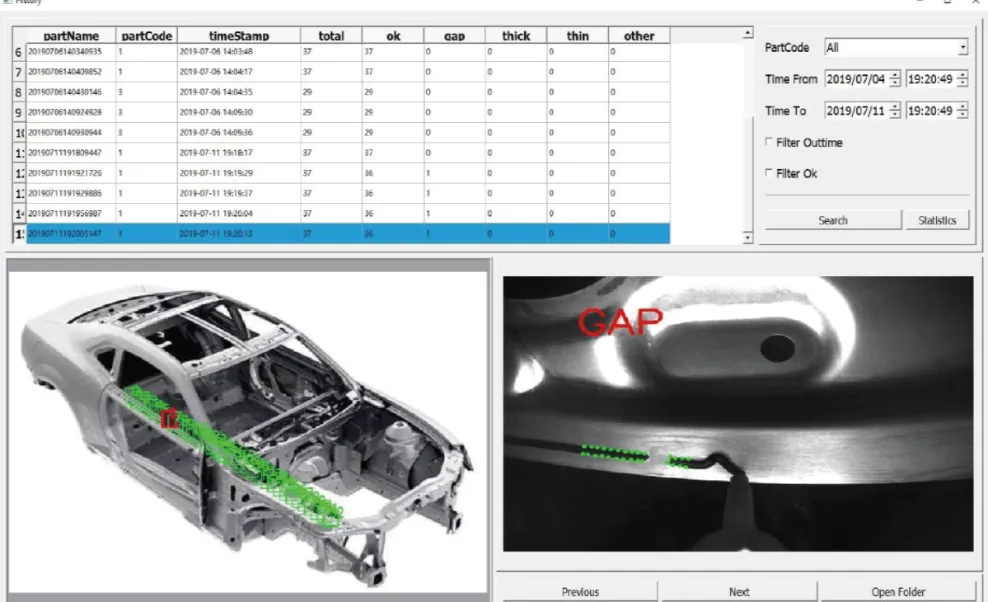Click the Time From date stepper arrows

click(894, 79)
